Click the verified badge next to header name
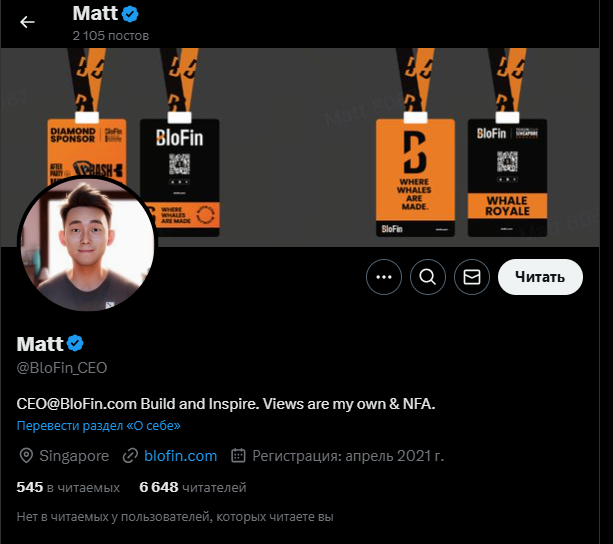 130,14
